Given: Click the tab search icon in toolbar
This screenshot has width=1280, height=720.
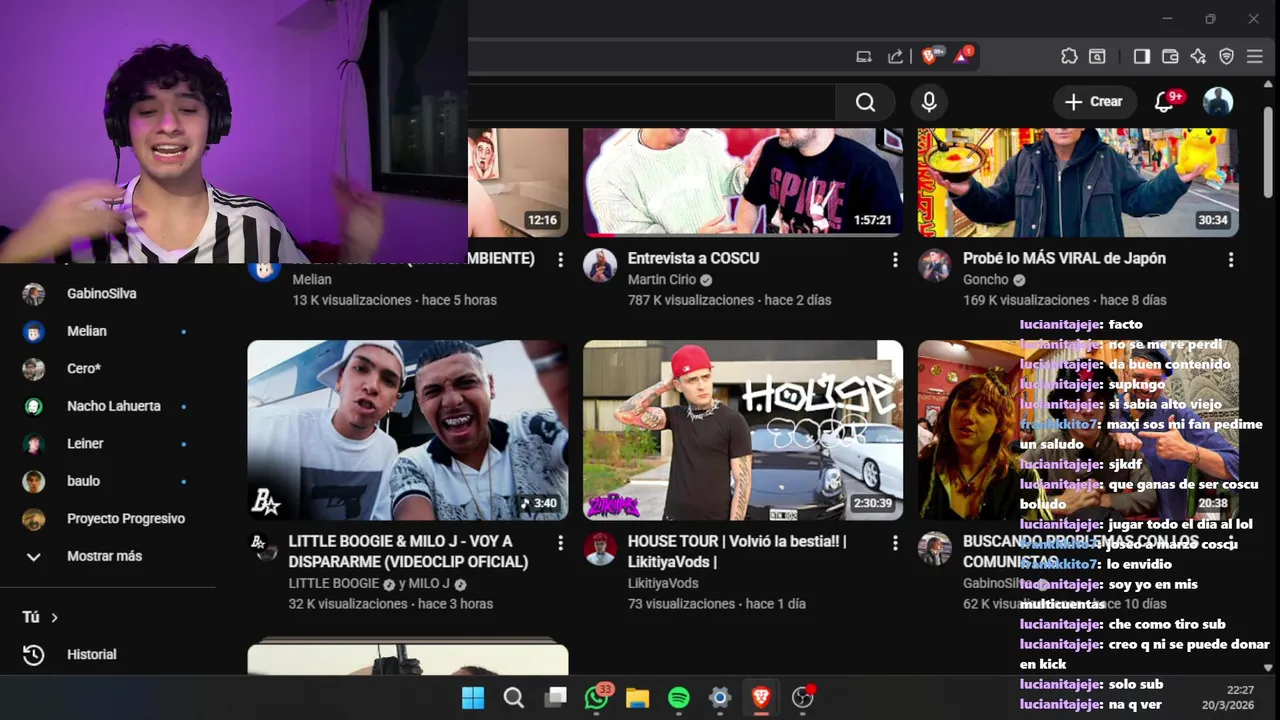Looking at the screenshot, I should pyautogui.click(x=1097, y=57).
